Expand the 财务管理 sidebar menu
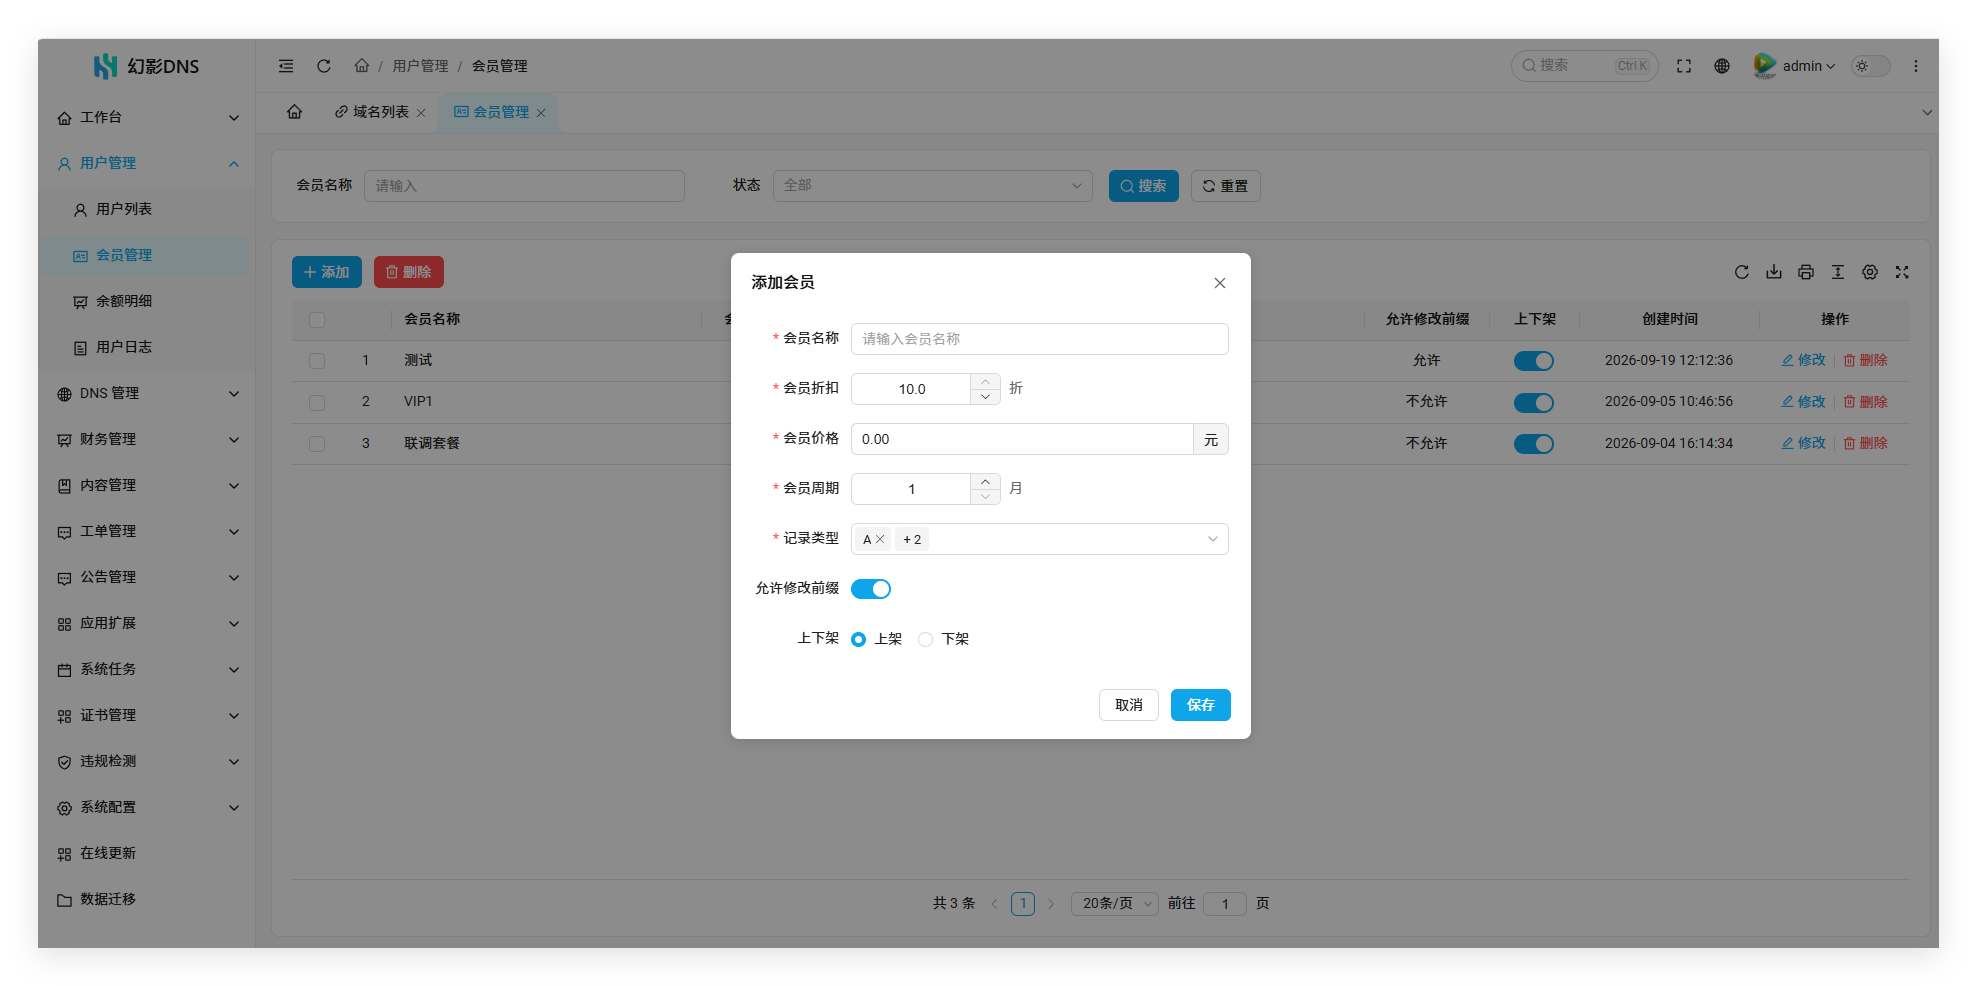The height and width of the screenshot is (986, 1977). click(146, 439)
